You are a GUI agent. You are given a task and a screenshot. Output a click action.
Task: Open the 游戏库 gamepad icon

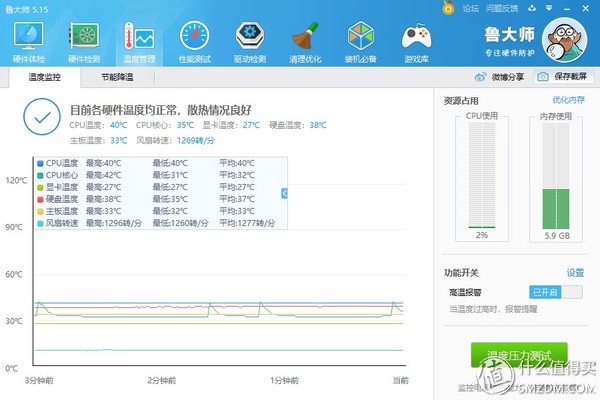point(416,42)
